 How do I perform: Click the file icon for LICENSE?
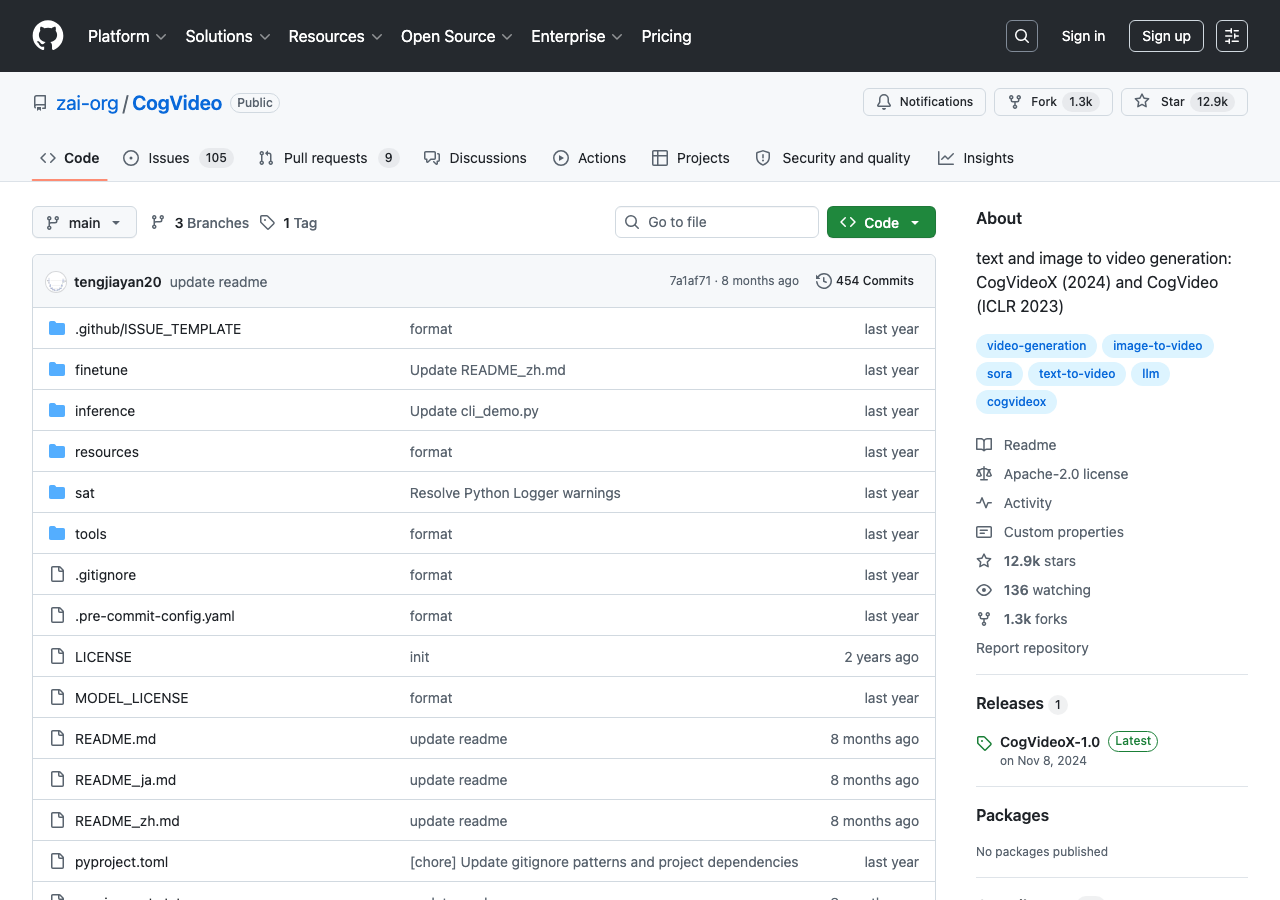point(57,657)
